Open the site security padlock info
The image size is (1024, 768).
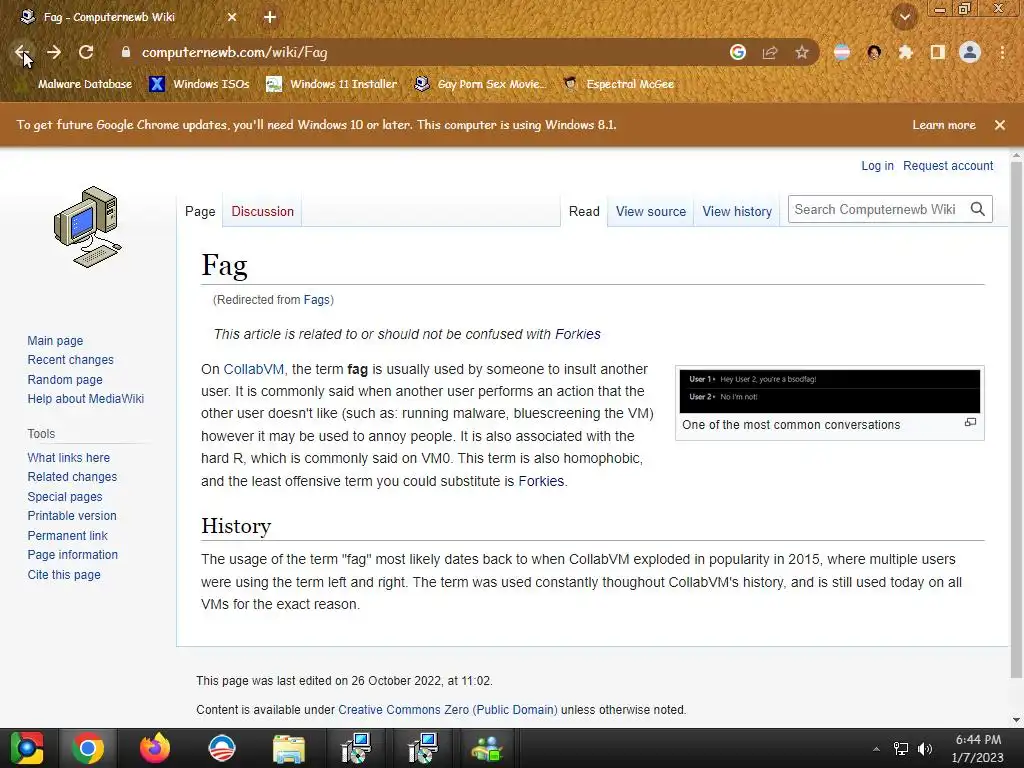pos(126,52)
